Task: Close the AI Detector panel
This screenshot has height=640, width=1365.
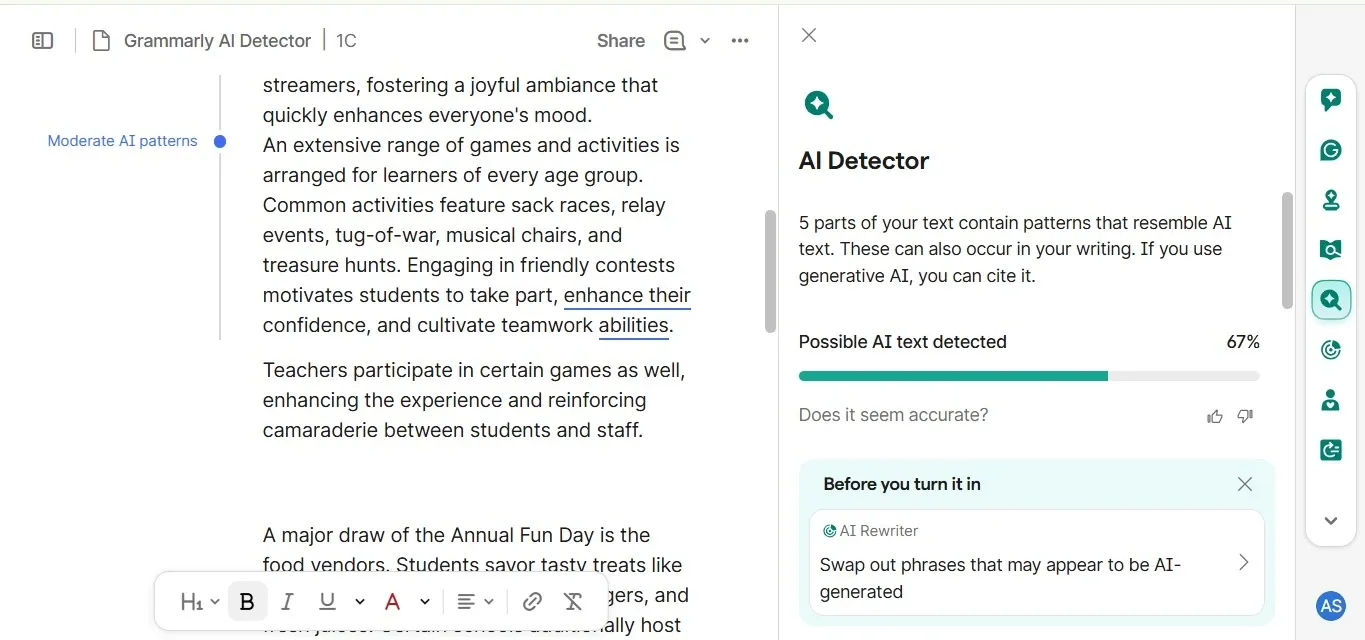Action: click(x=809, y=35)
